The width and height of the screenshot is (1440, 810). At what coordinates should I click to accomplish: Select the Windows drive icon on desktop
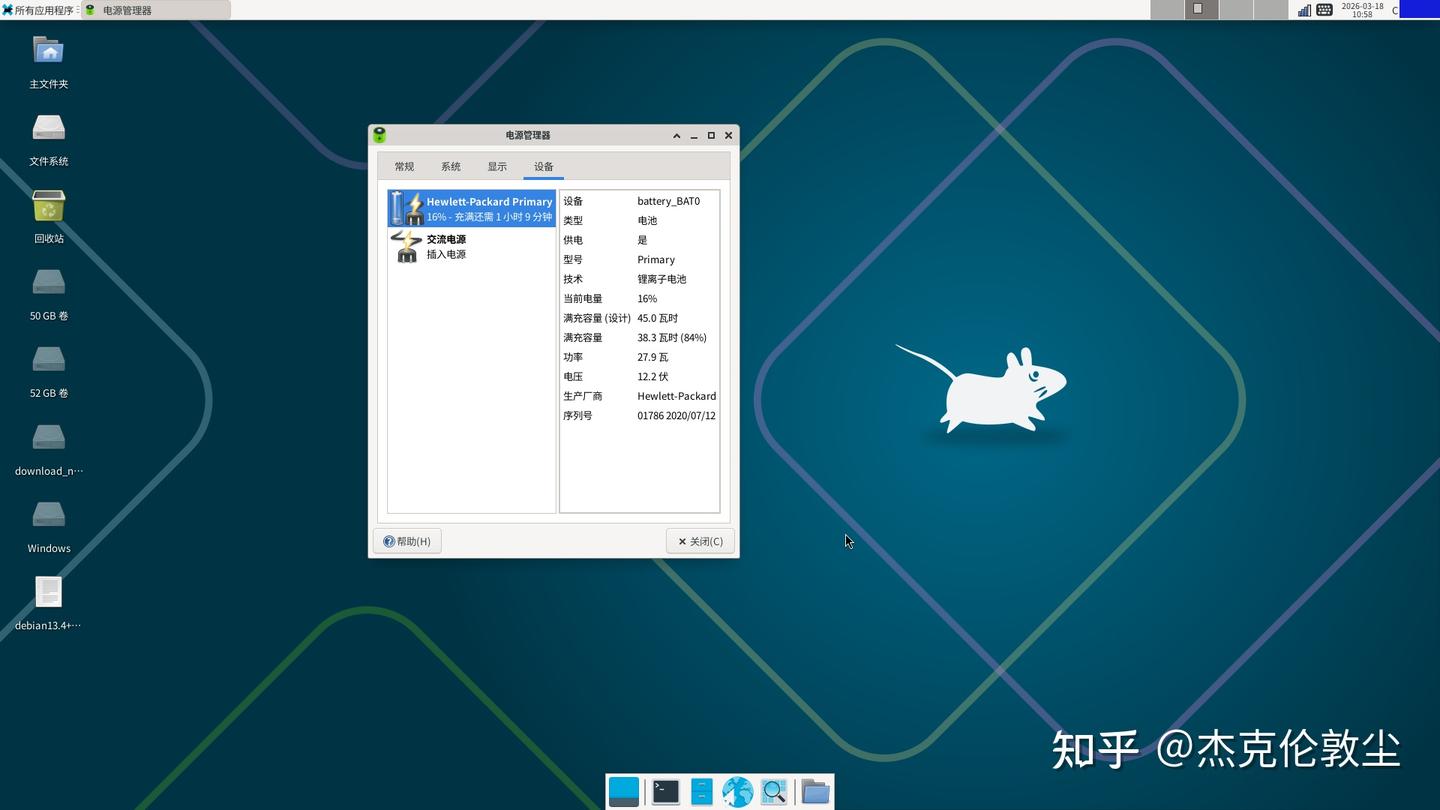[x=48, y=515]
